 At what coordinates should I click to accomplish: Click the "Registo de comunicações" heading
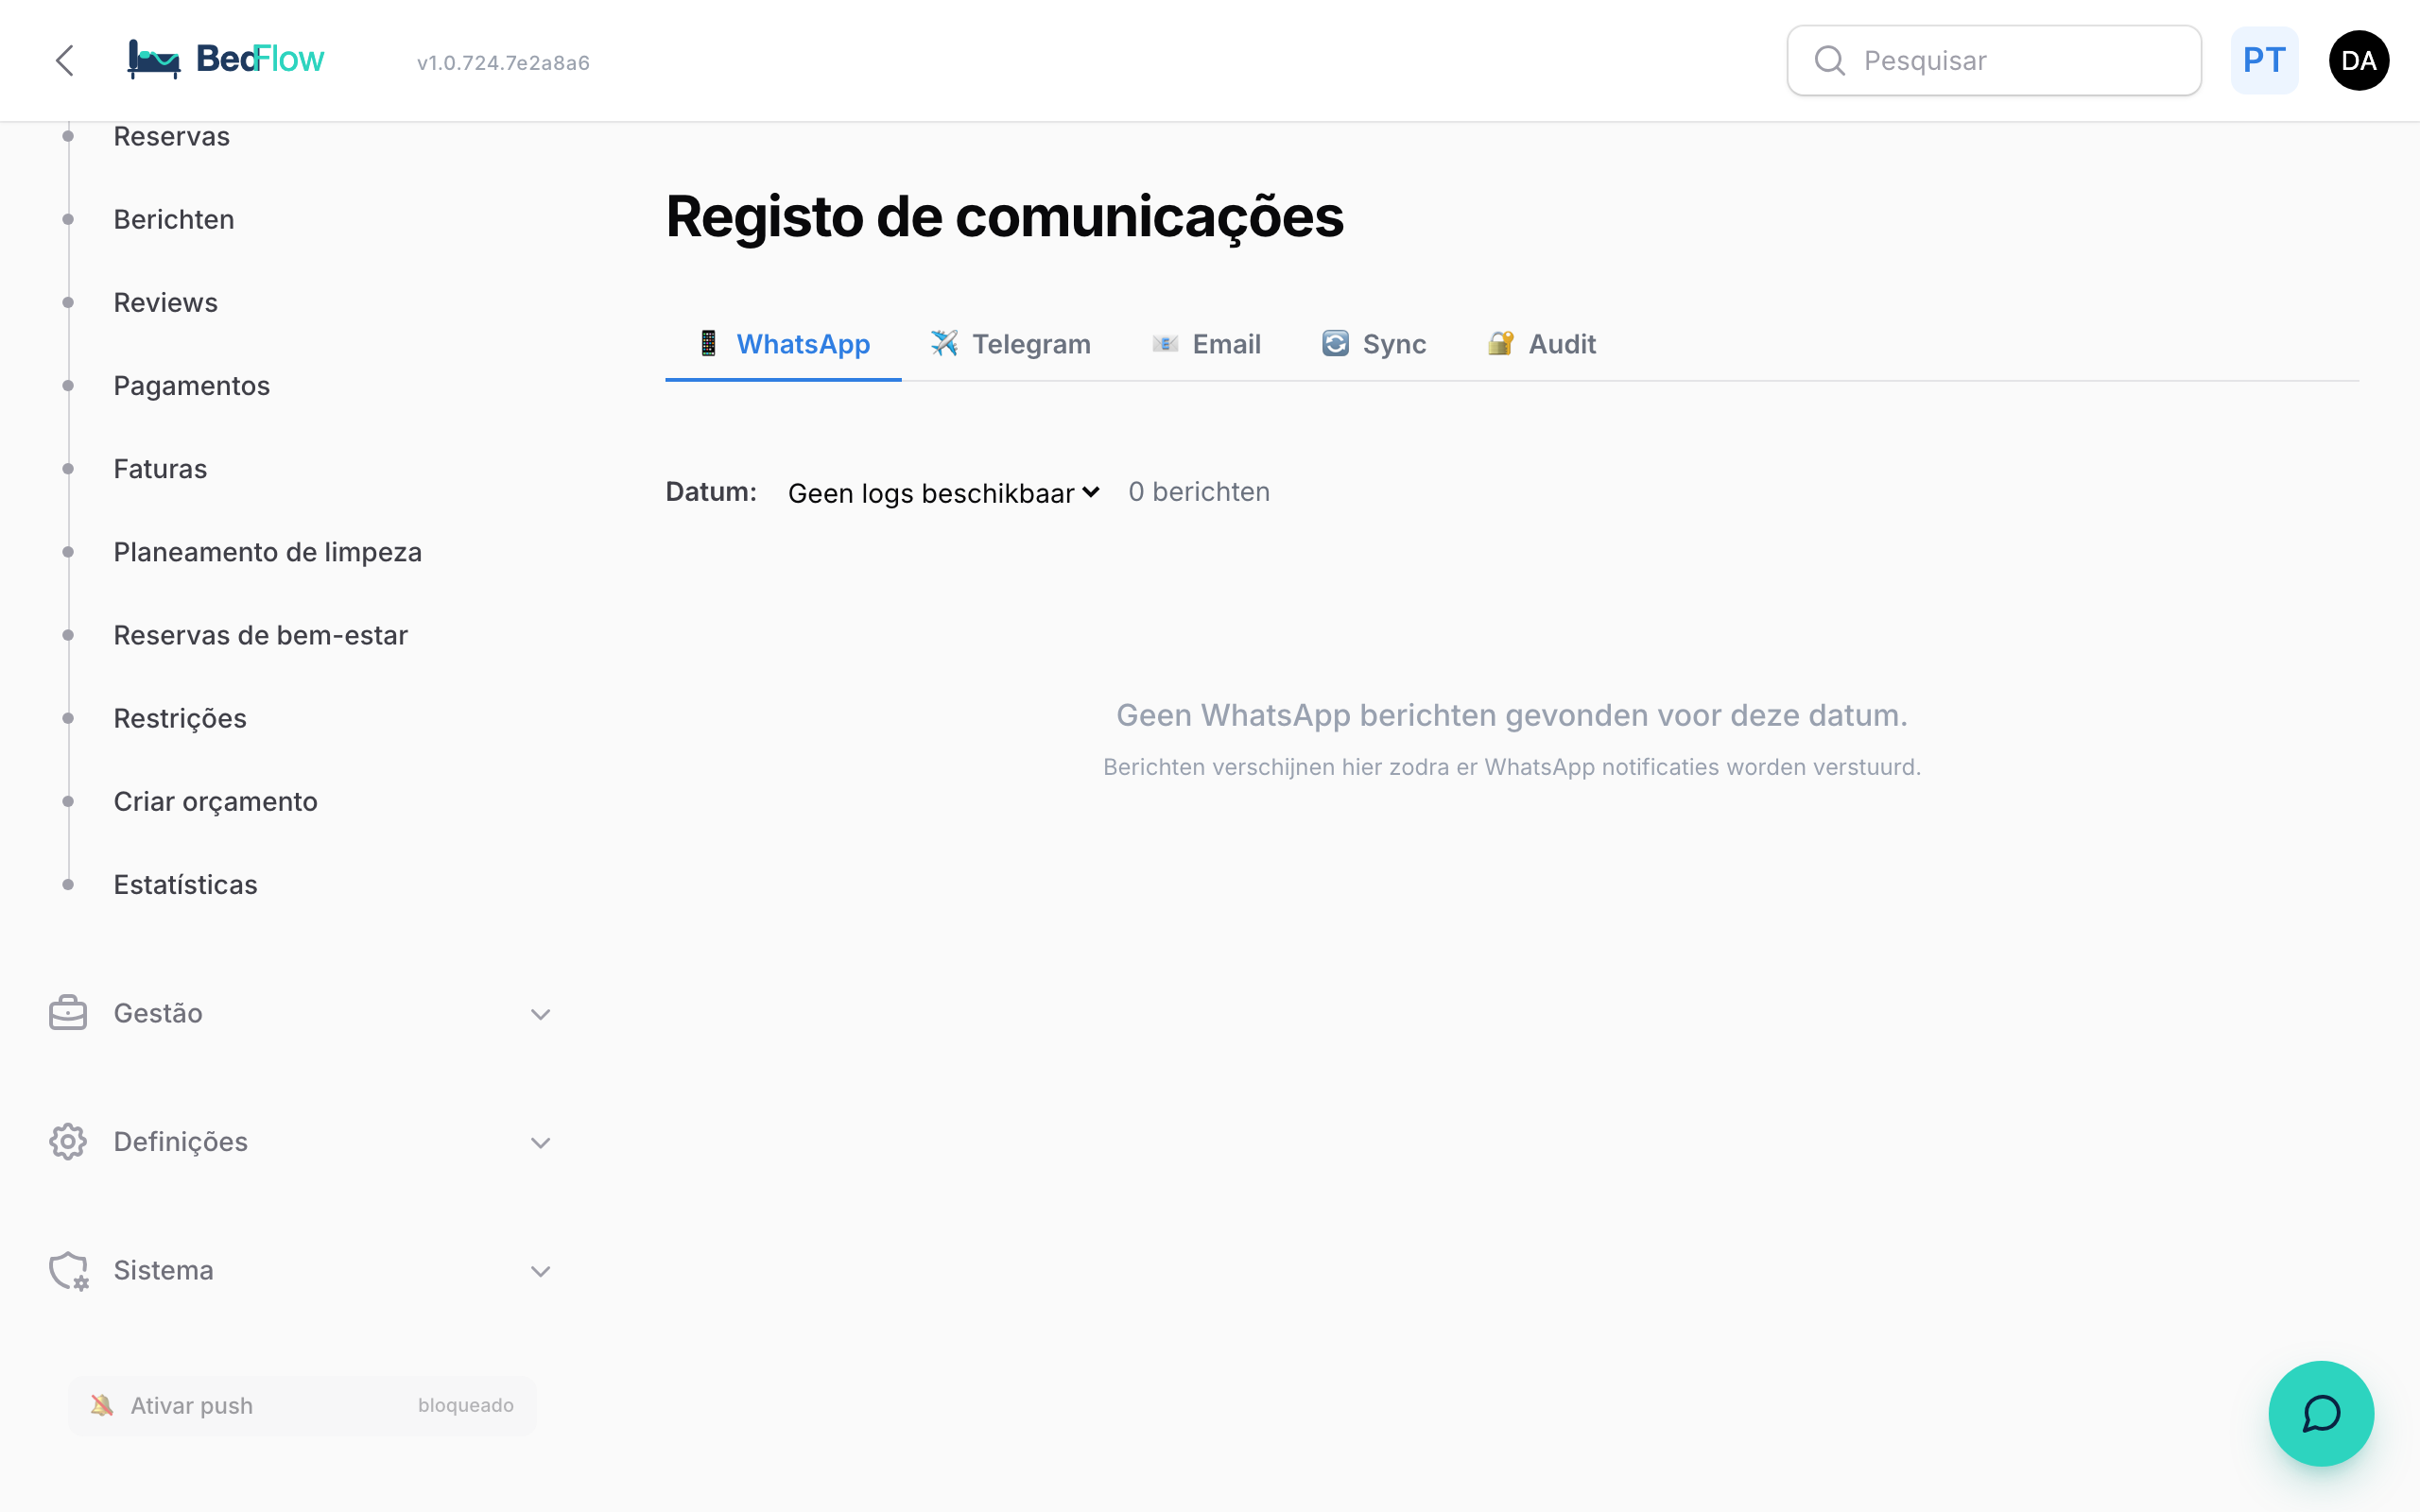(x=1004, y=217)
